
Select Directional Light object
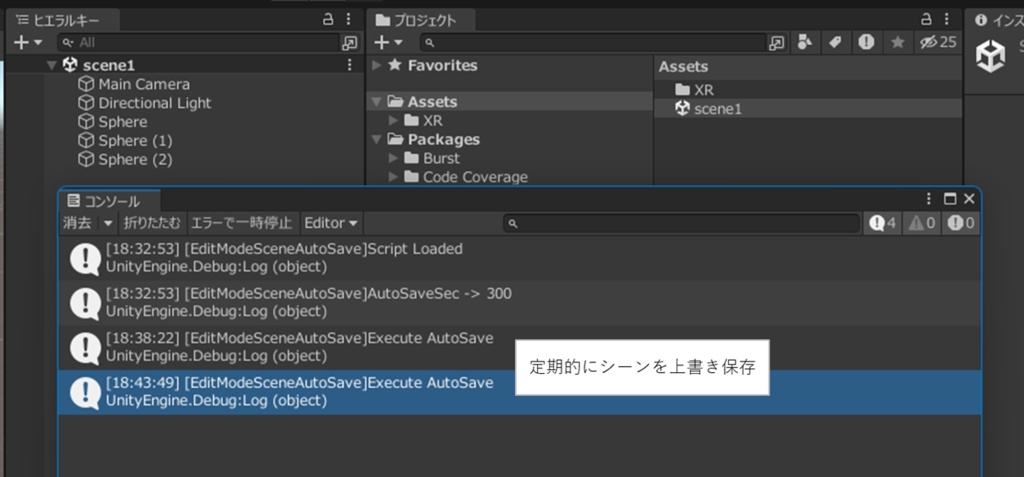pyautogui.click(x=155, y=103)
